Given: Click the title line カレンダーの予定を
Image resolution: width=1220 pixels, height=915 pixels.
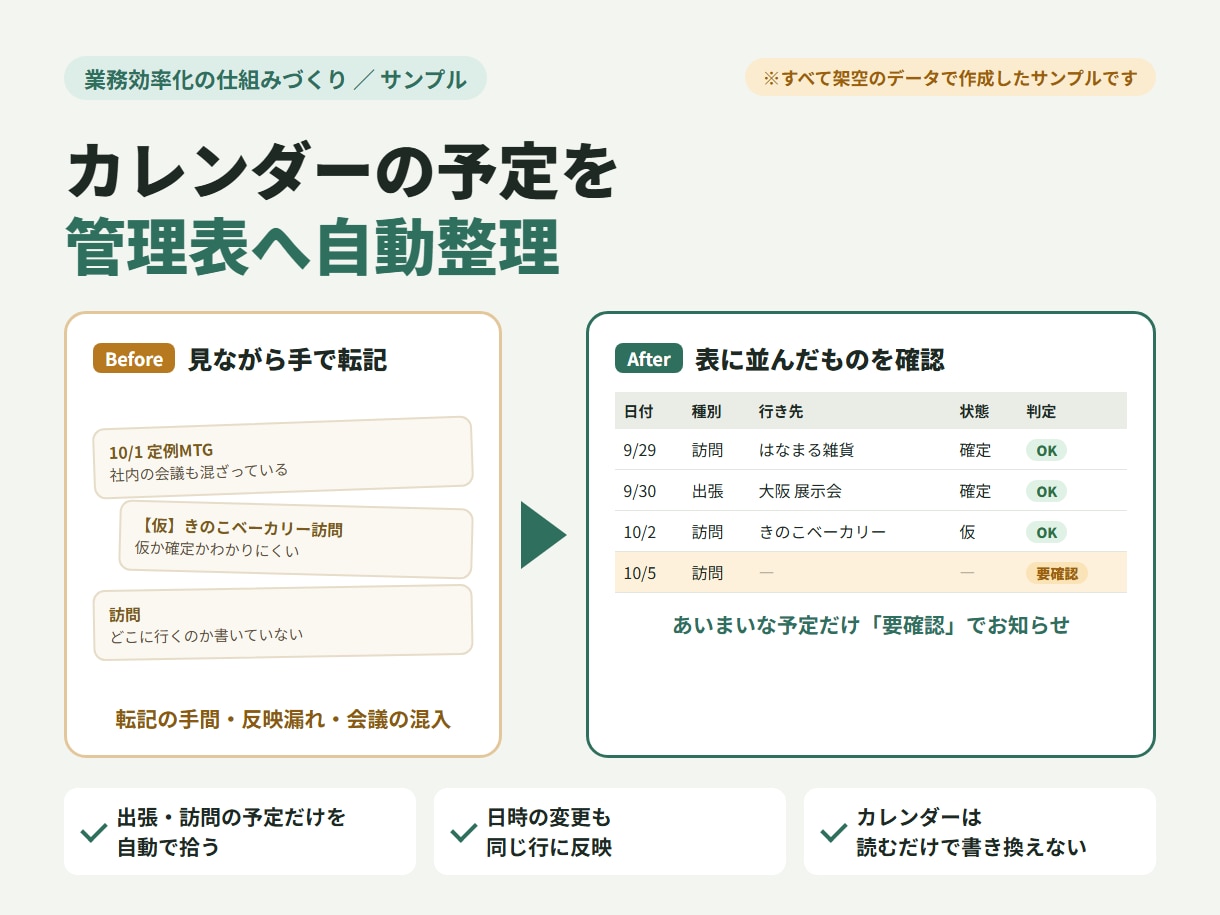Looking at the screenshot, I should (343, 173).
